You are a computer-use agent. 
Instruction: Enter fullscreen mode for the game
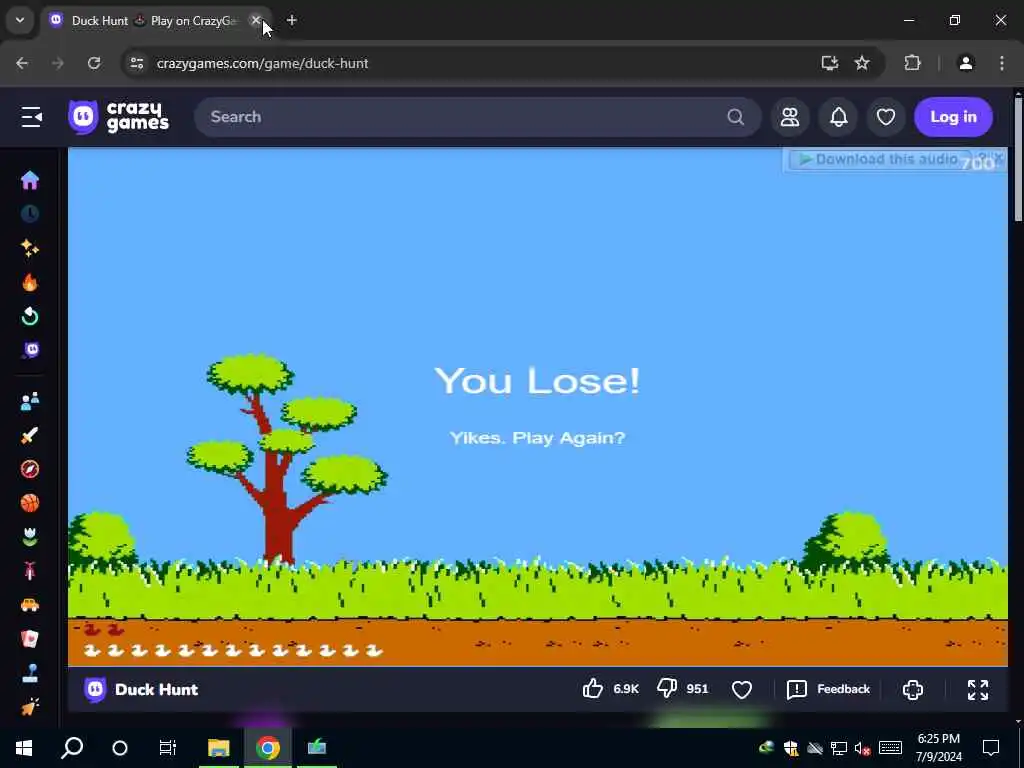pos(978,690)
